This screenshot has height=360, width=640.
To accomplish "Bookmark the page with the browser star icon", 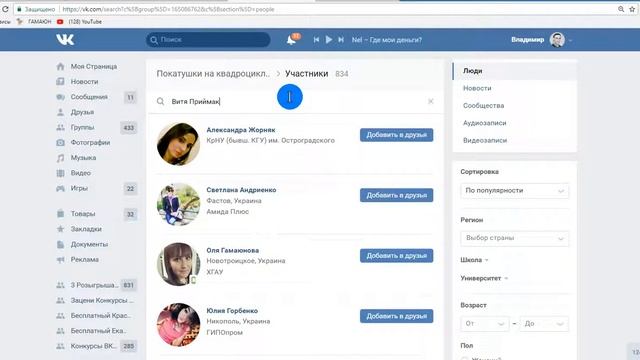I will point(632,9).
